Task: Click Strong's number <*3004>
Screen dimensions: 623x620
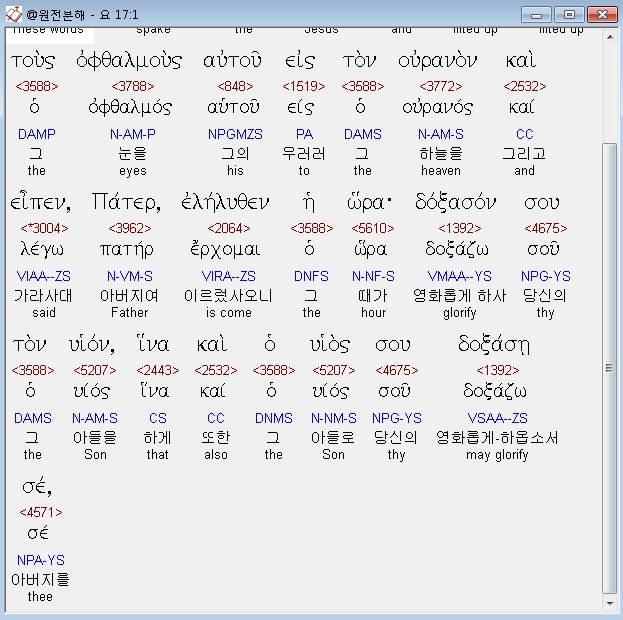Action: [44, 228]
